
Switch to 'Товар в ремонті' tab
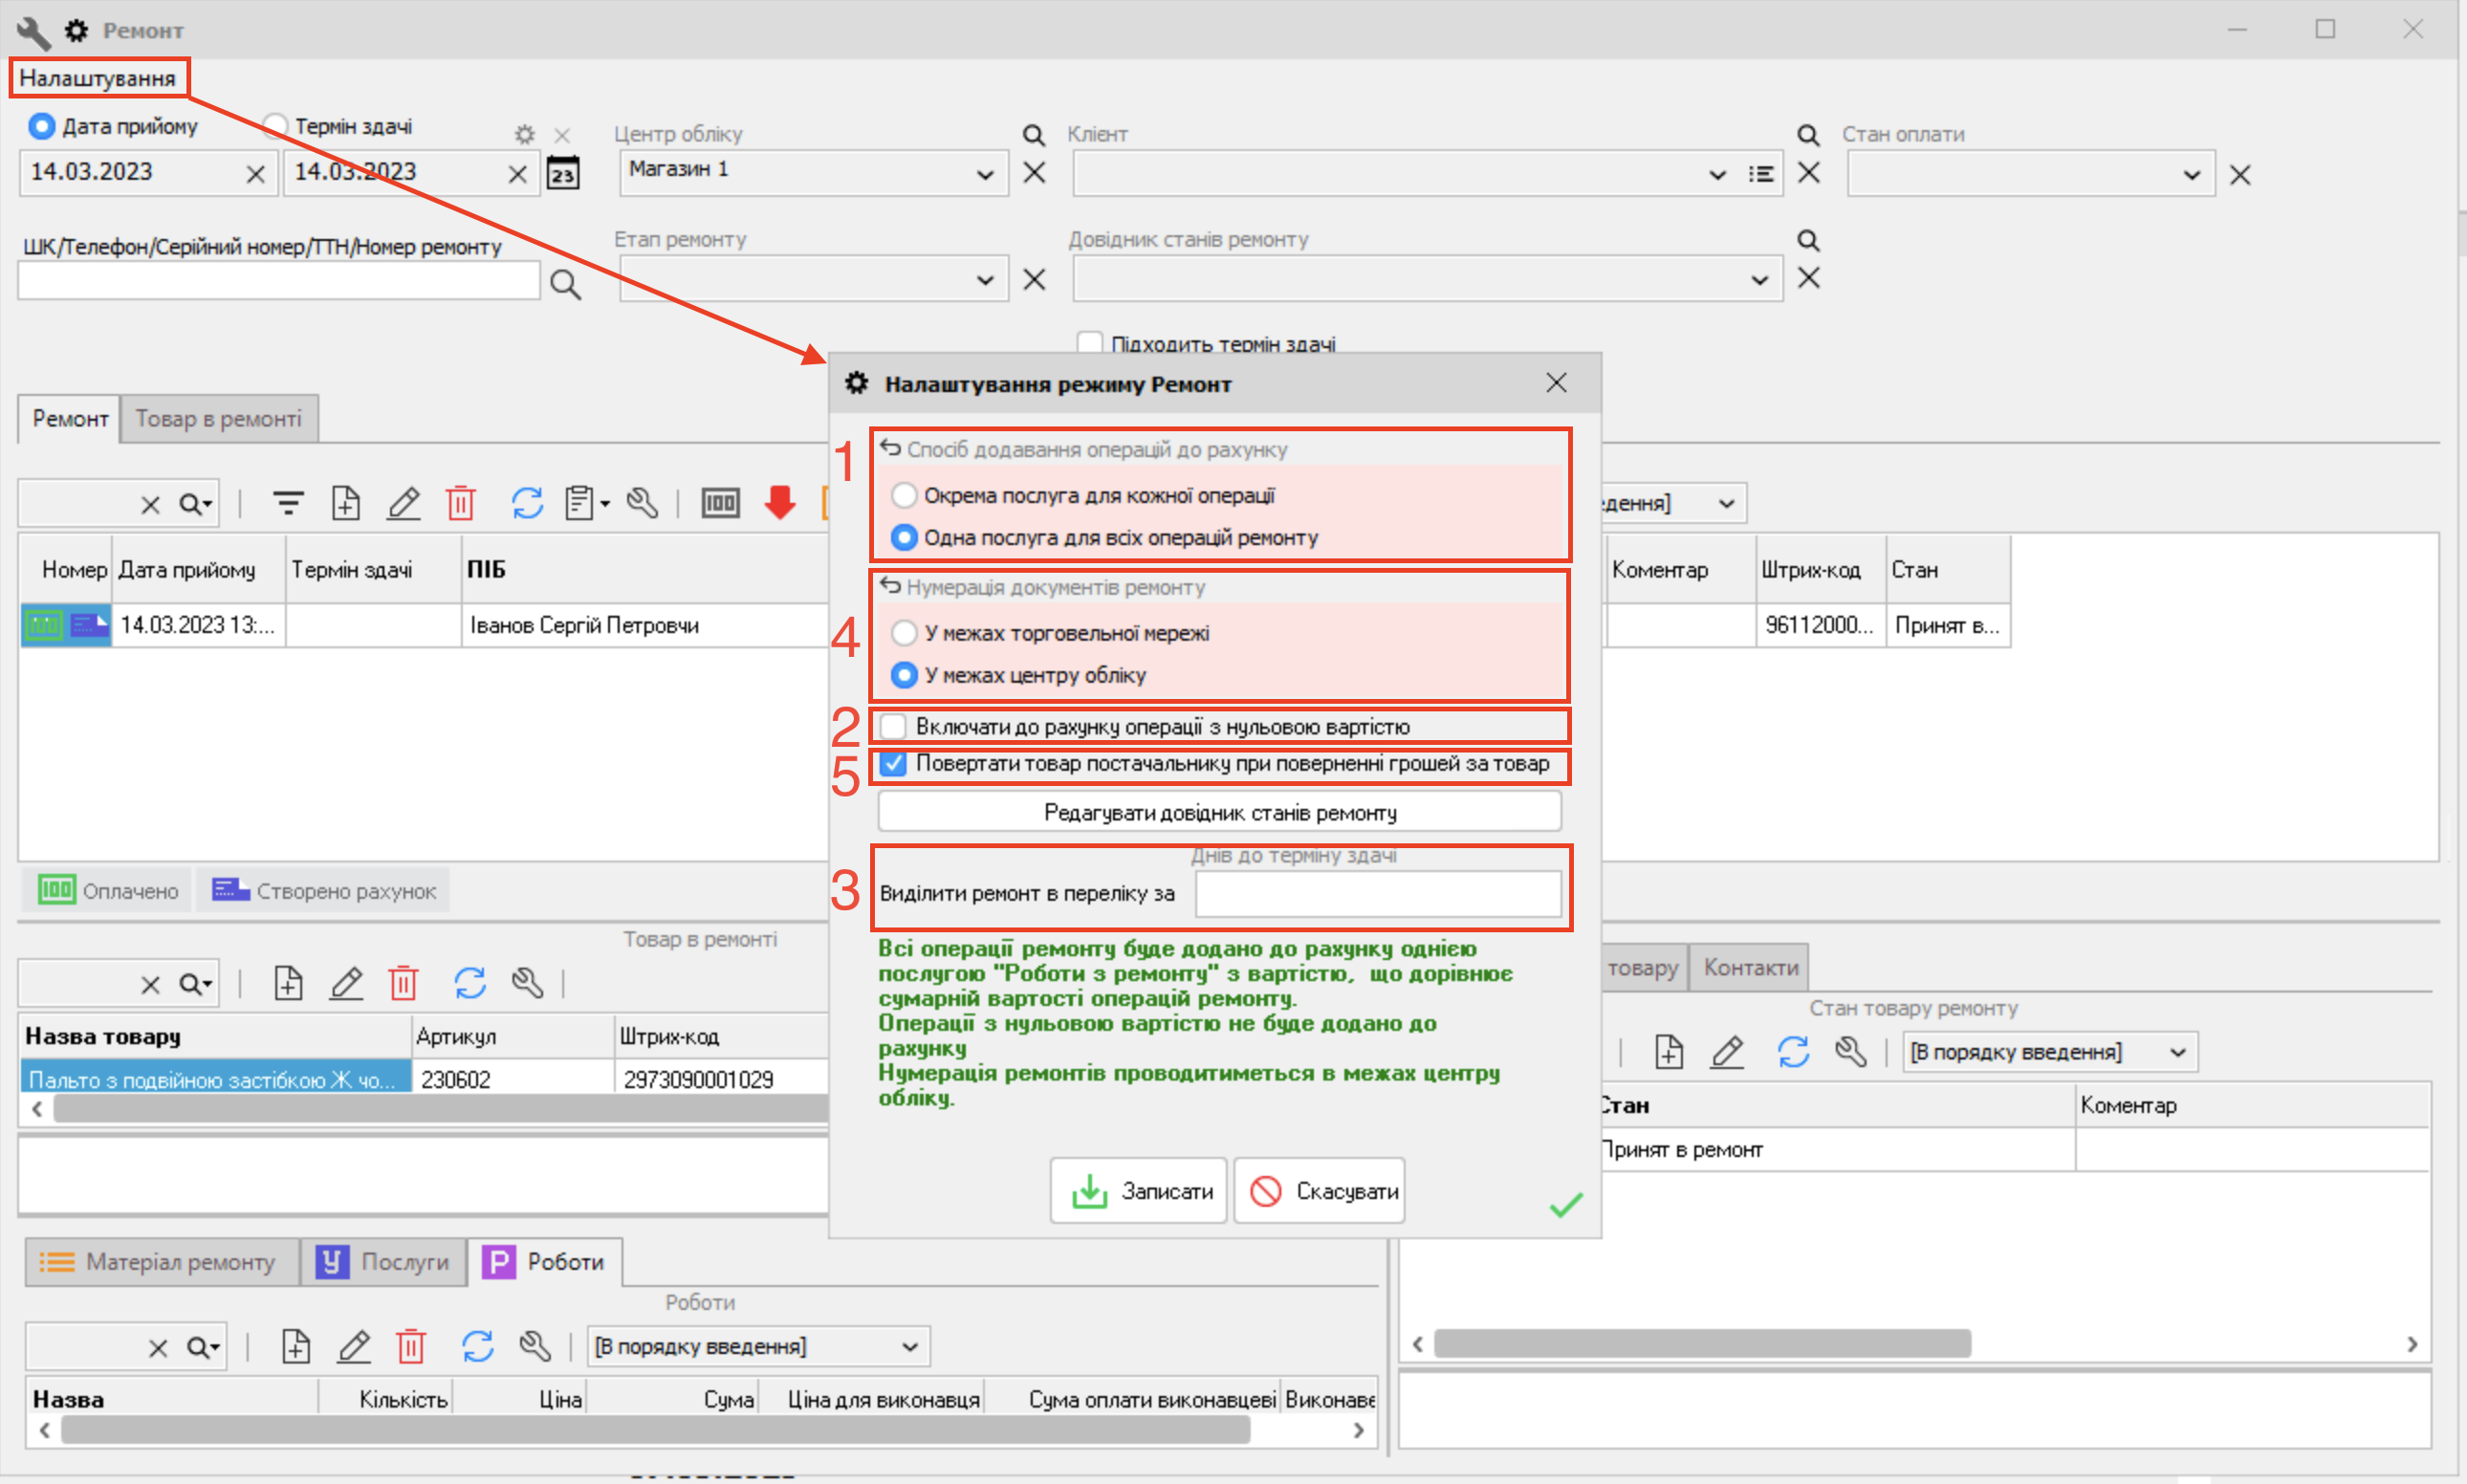pyautogui.click(x=218, y=418)
